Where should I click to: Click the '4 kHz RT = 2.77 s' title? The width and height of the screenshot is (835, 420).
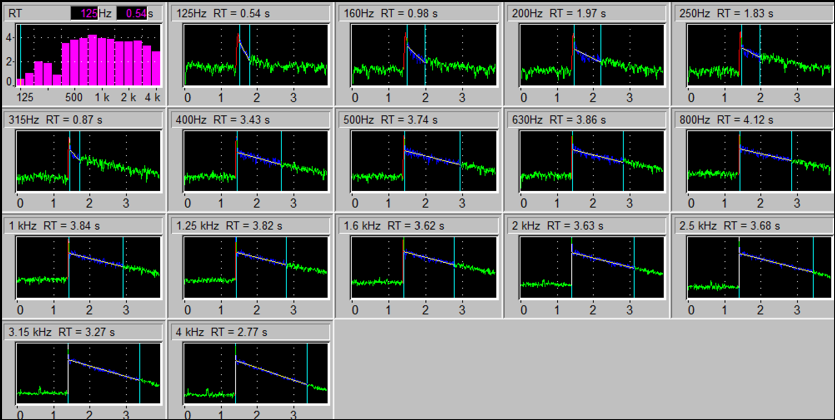pos(221,332)
